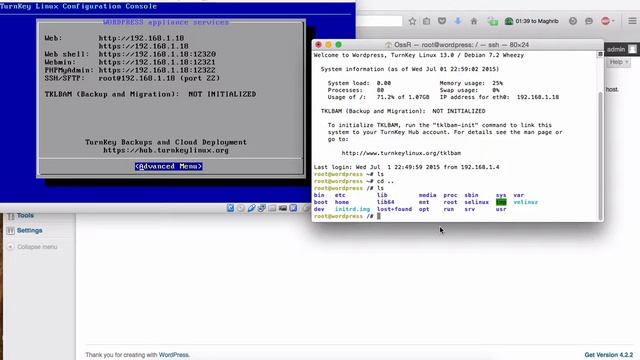Screen dimensions: 640x360
Task: Click the Tools sidebar icon
Action: tap(11, 216)
